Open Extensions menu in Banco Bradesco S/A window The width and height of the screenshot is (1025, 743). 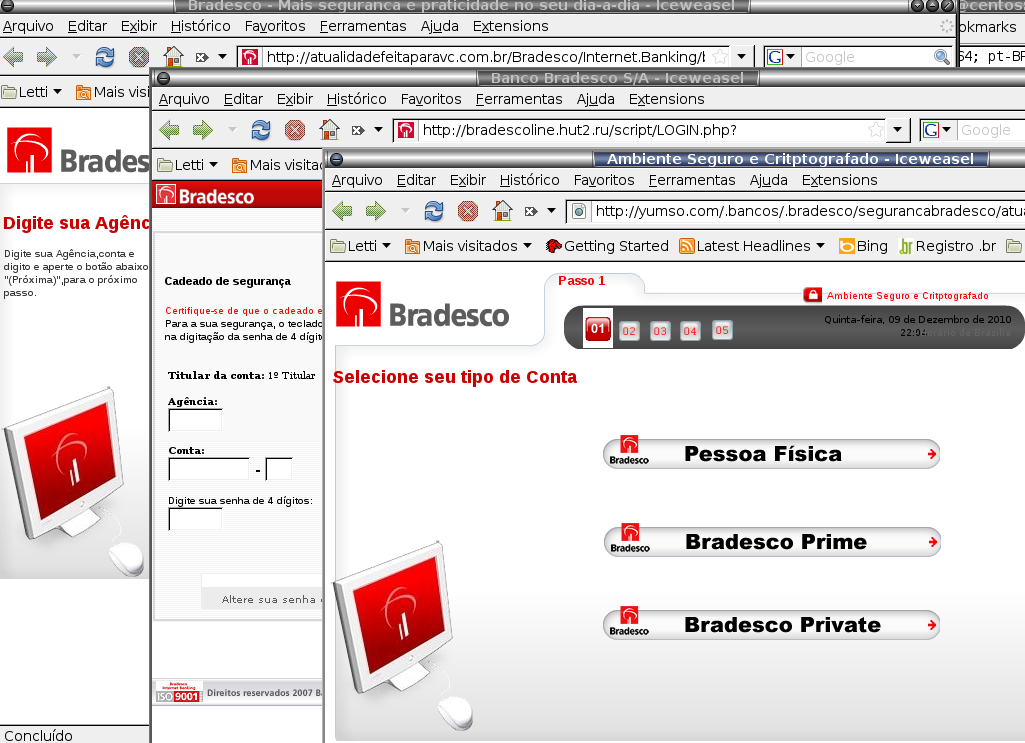[x=666, y=99]
